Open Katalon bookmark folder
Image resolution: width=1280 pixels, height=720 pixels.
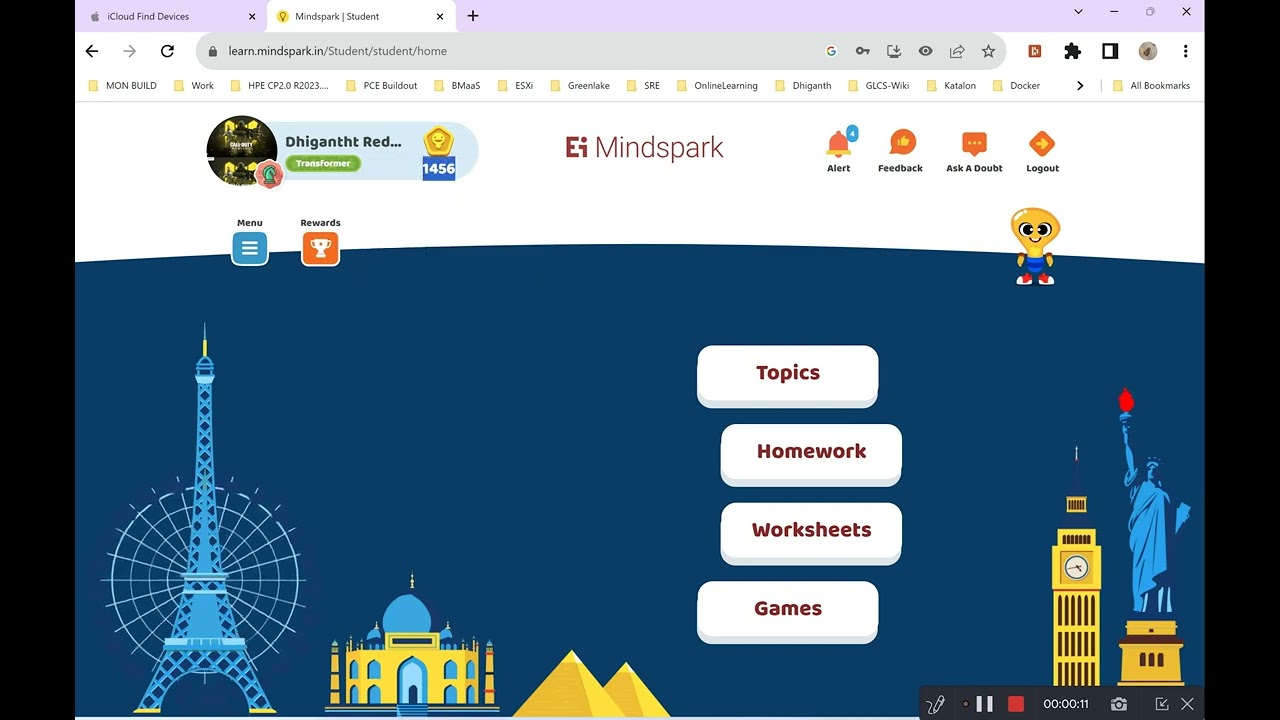[x=951, y=86]
